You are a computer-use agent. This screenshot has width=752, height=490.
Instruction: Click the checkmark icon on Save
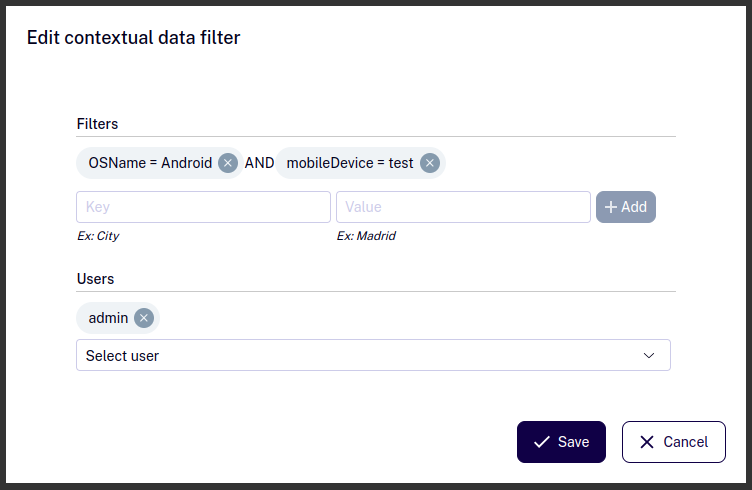point(542,442)
